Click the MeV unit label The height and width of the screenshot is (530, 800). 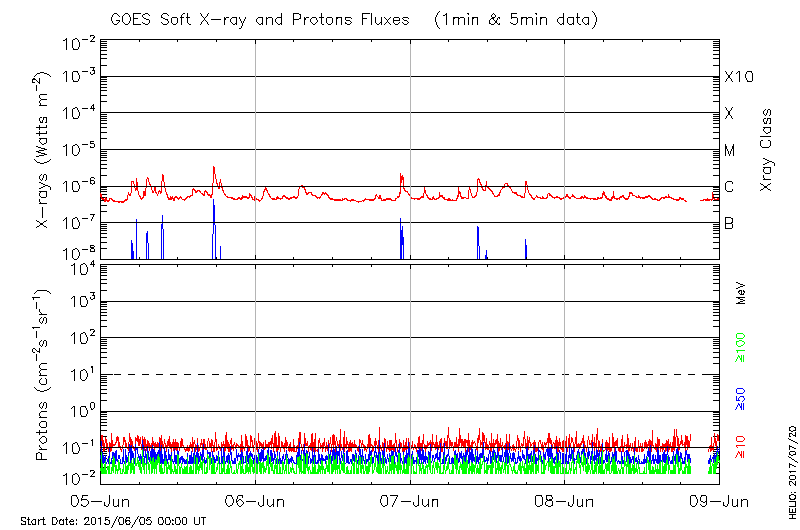[741, 294]
